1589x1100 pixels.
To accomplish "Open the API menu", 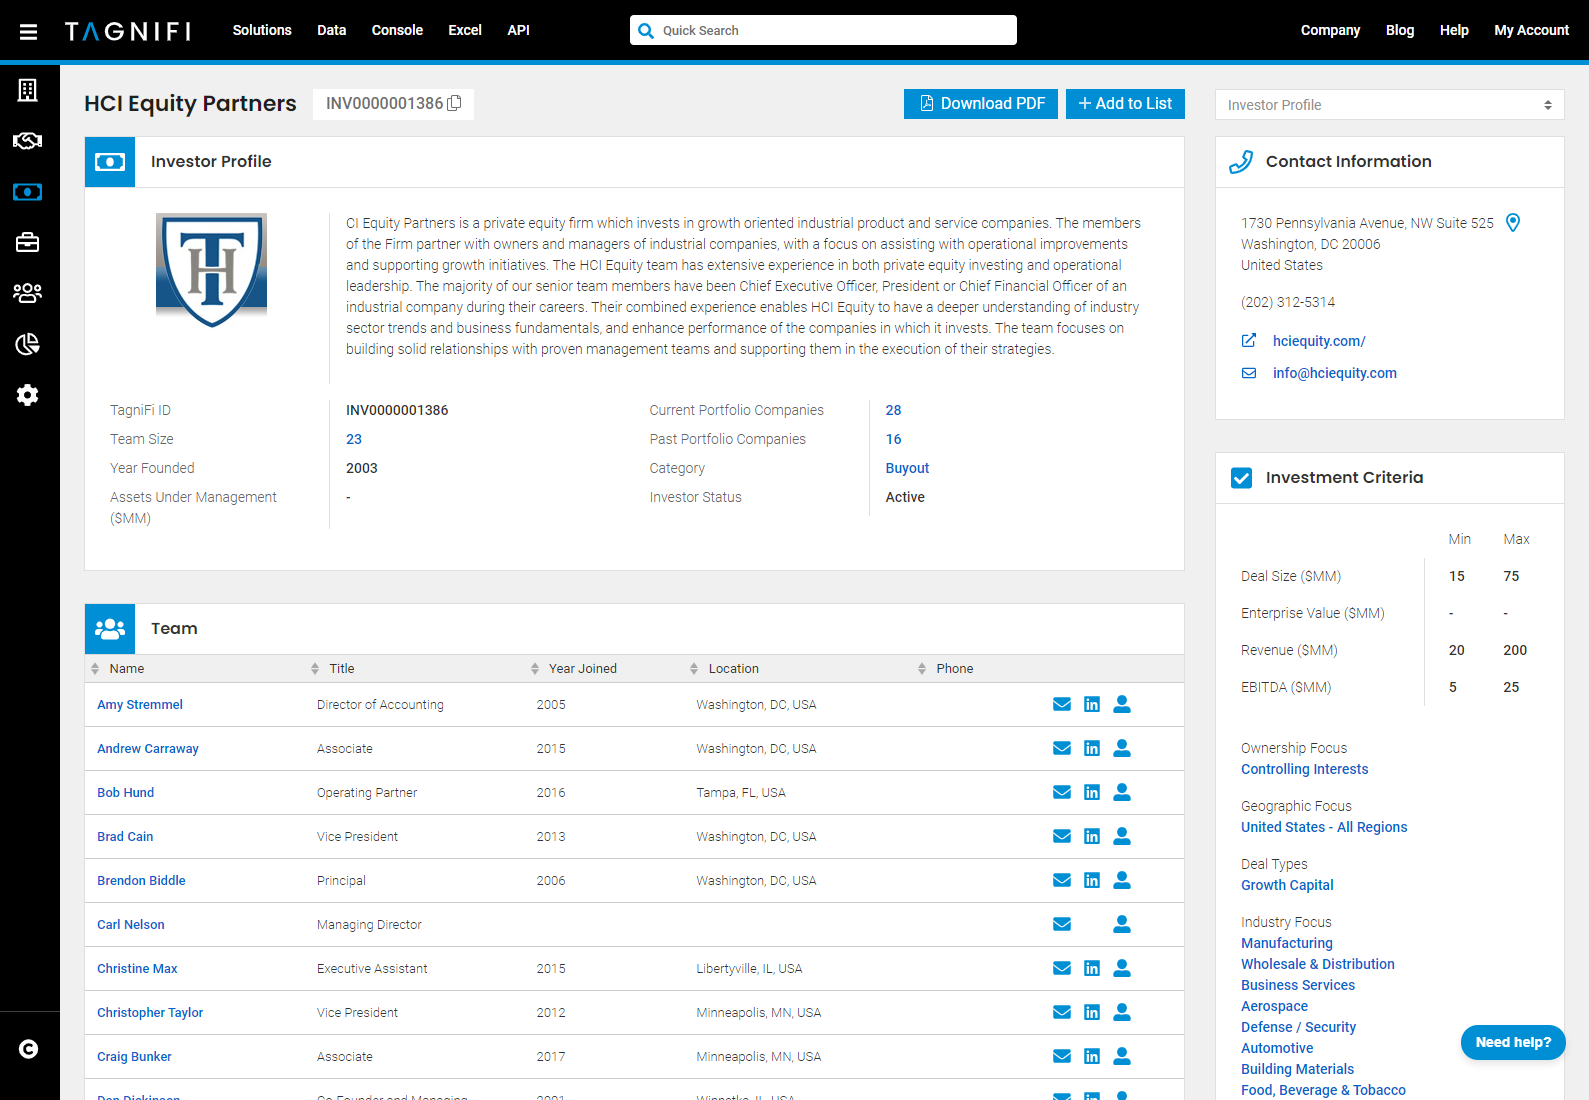I will pyautogui.click(x=518, y=30).
